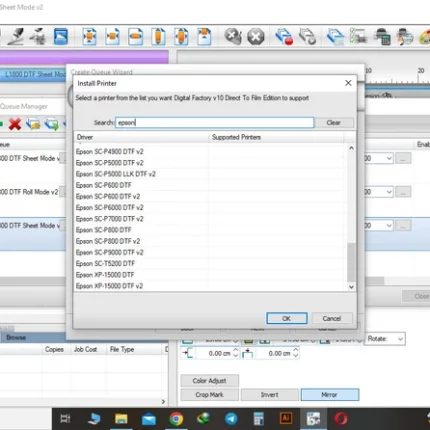
Task: Open the Color Adjust settings
Action: [209, 381]
